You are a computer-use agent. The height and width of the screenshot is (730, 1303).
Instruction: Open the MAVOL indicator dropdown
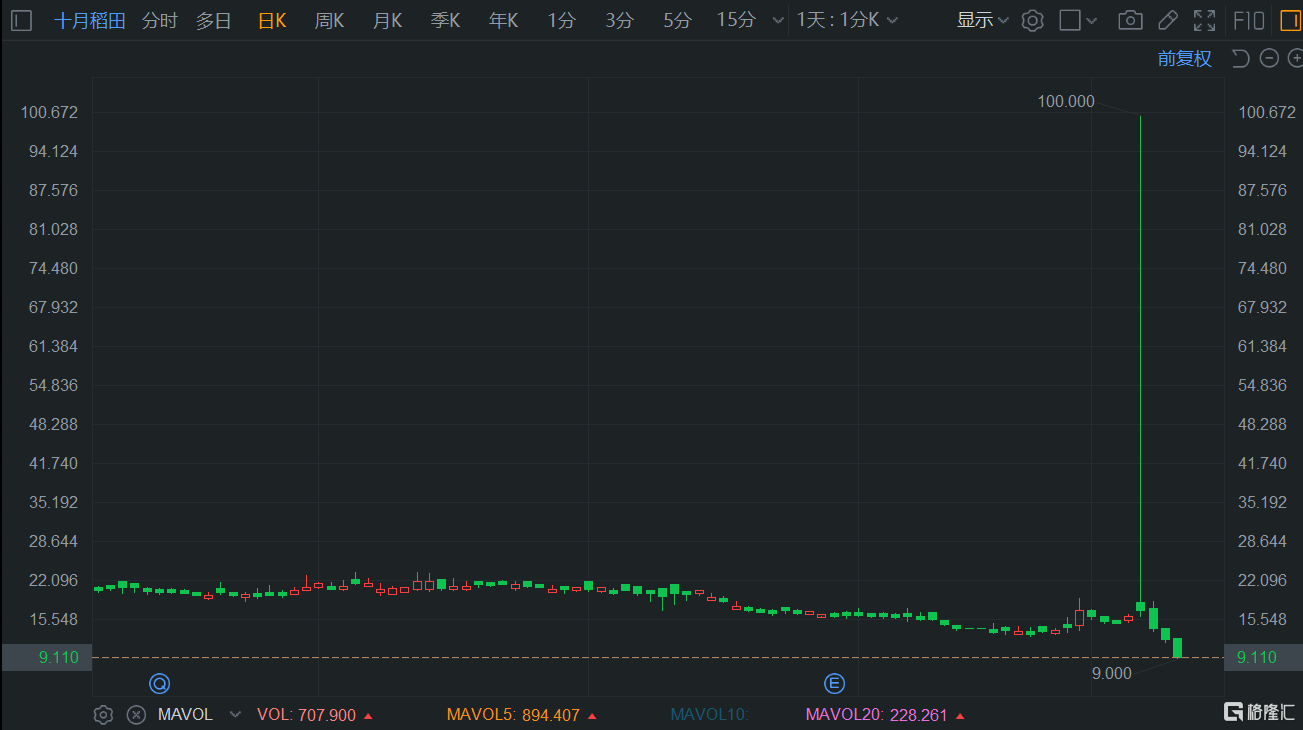235,715
